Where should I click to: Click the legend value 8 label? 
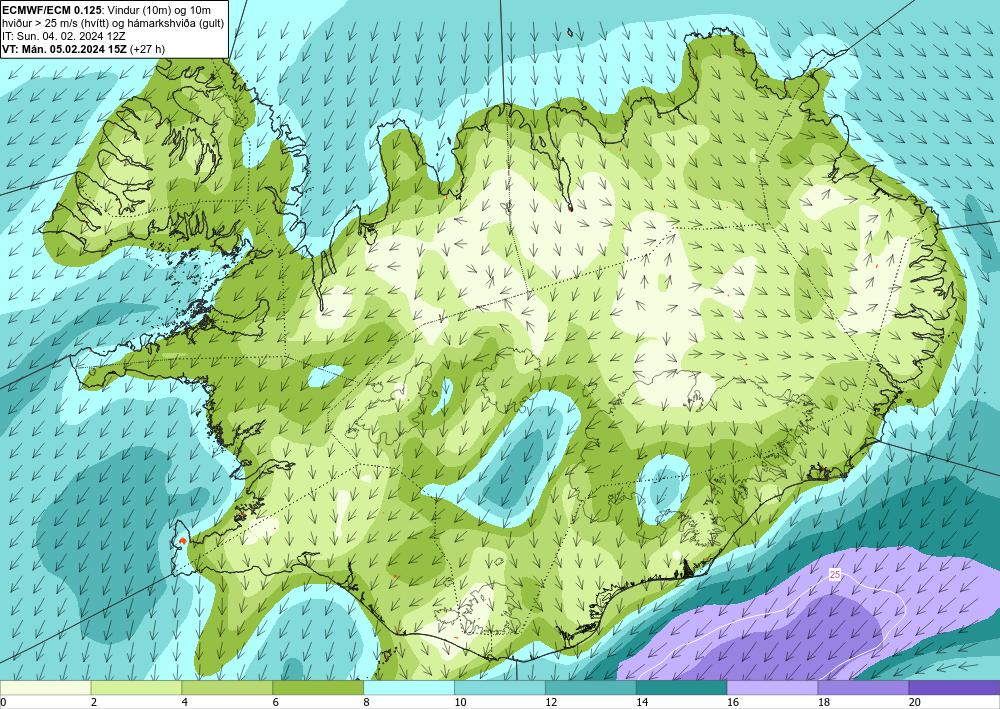tap(367, 702)
